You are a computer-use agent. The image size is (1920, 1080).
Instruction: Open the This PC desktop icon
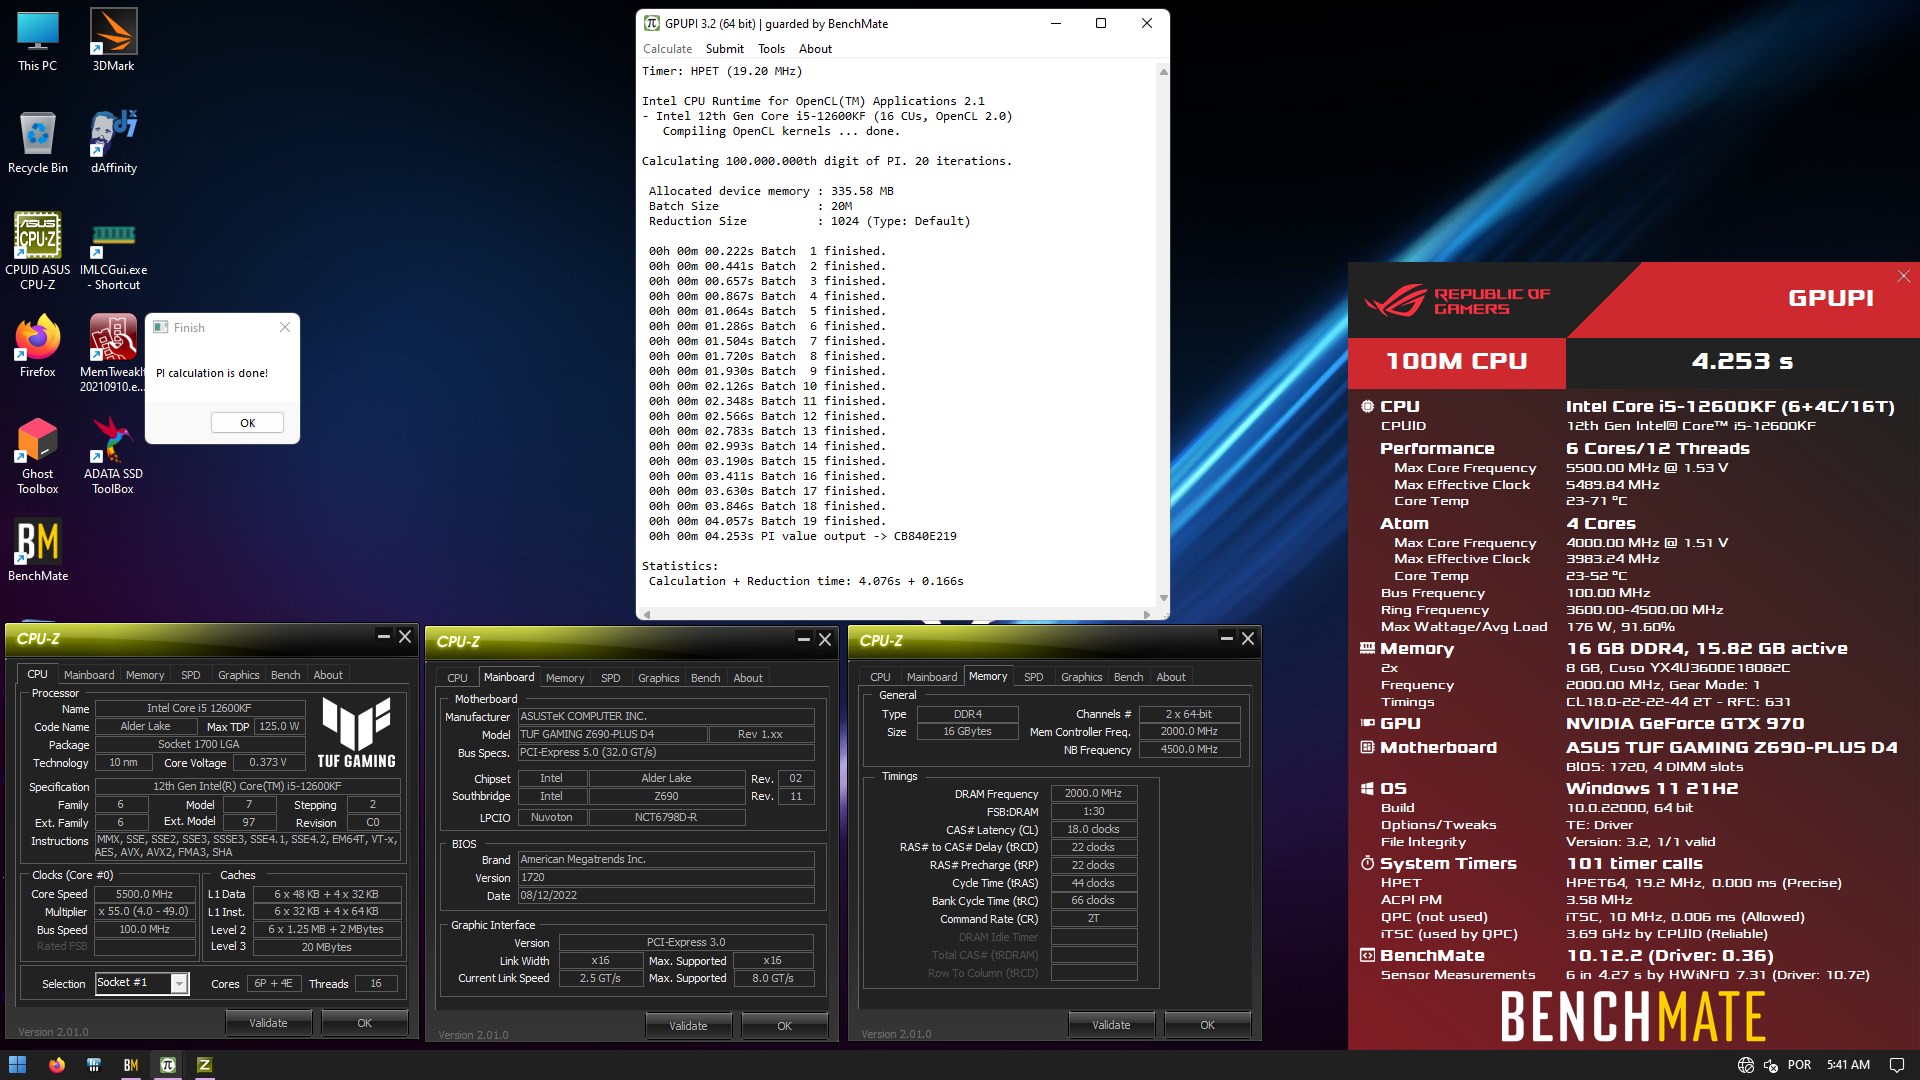point(37,40)
